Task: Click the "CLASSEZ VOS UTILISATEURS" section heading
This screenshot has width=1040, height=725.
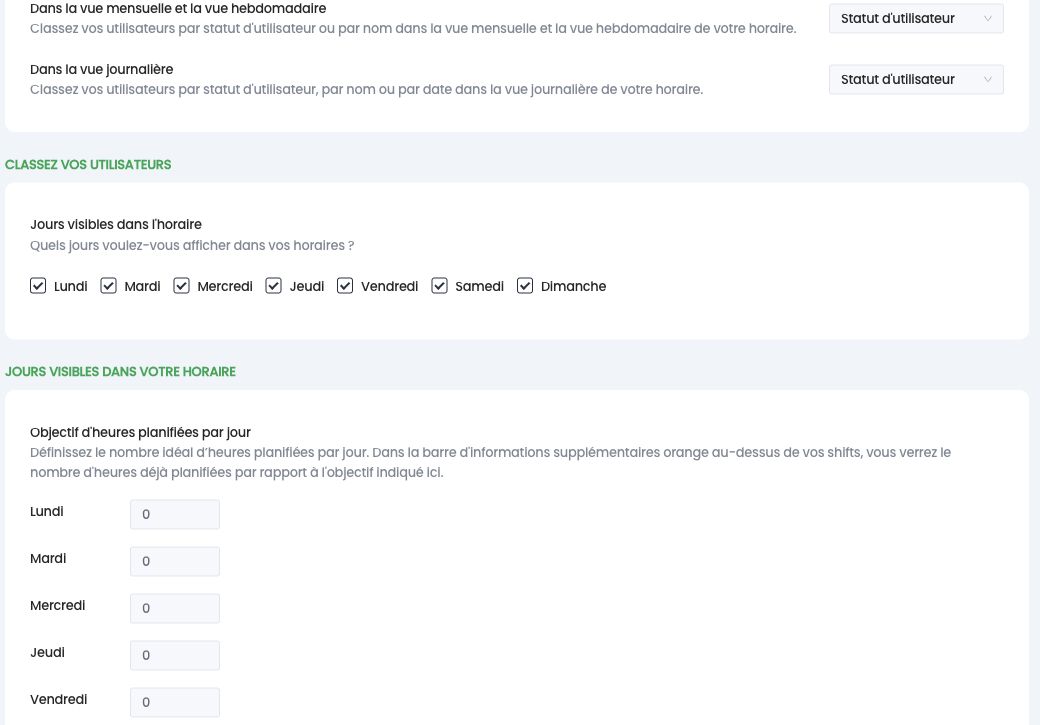Action: [88, 165]
